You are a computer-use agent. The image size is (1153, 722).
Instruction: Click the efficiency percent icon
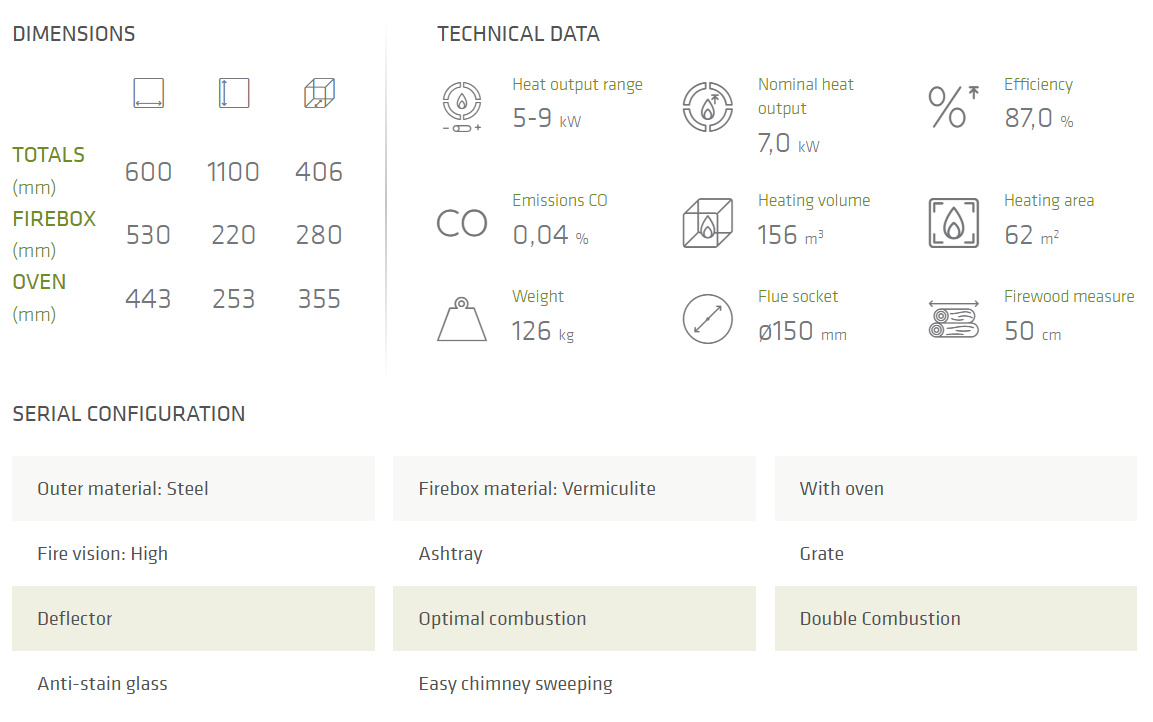954,107
